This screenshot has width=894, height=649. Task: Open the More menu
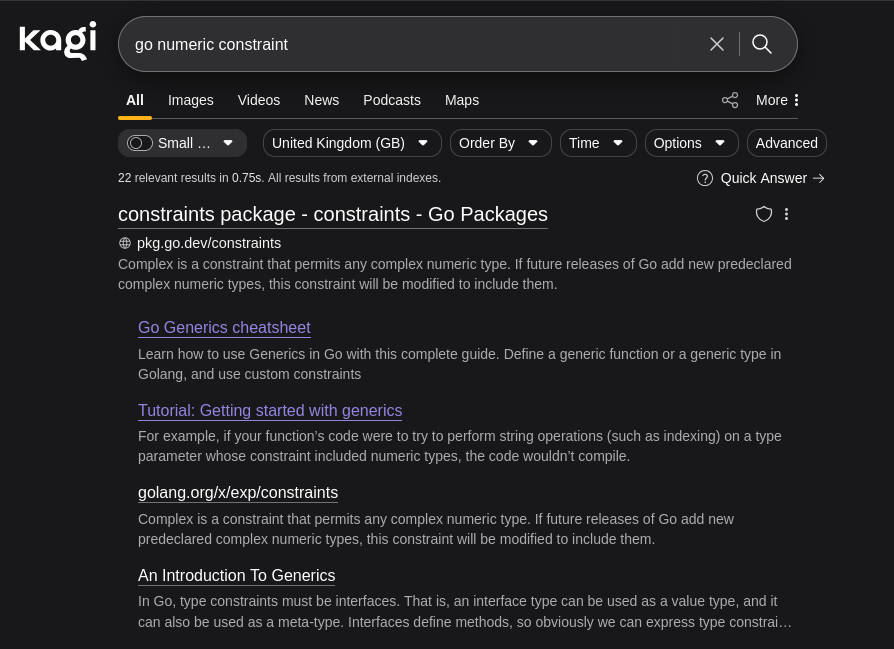click(777, 100)
